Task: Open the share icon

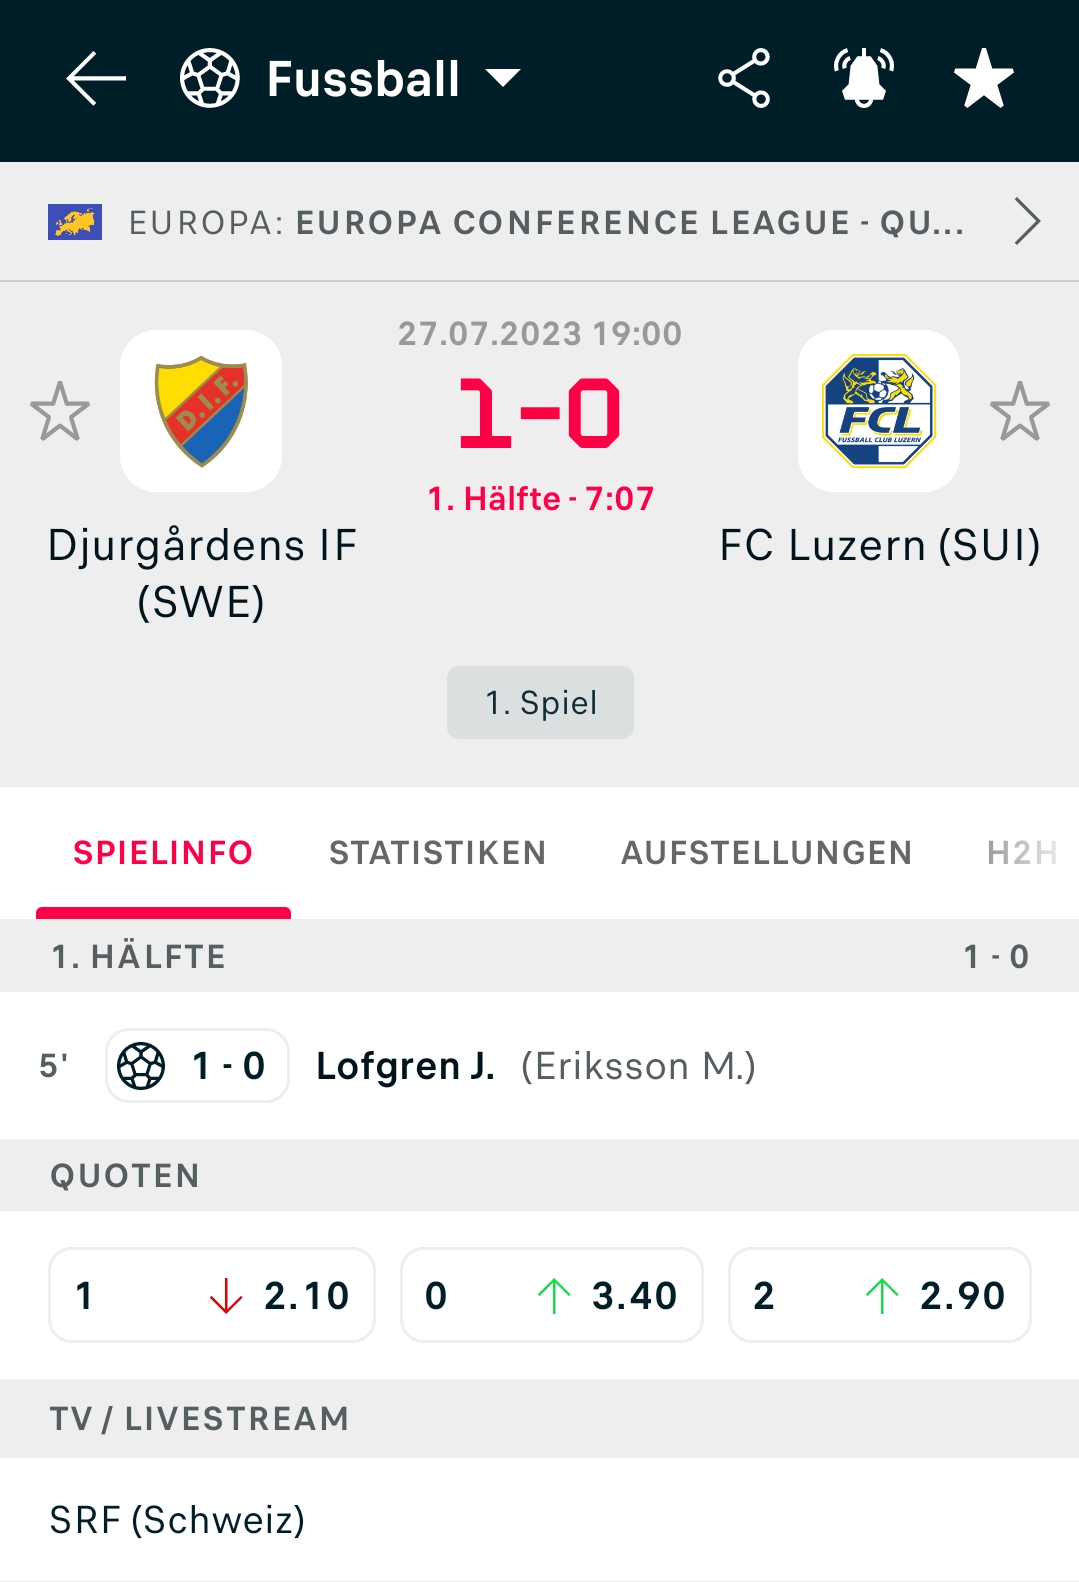Action: [x=744, y=78]
